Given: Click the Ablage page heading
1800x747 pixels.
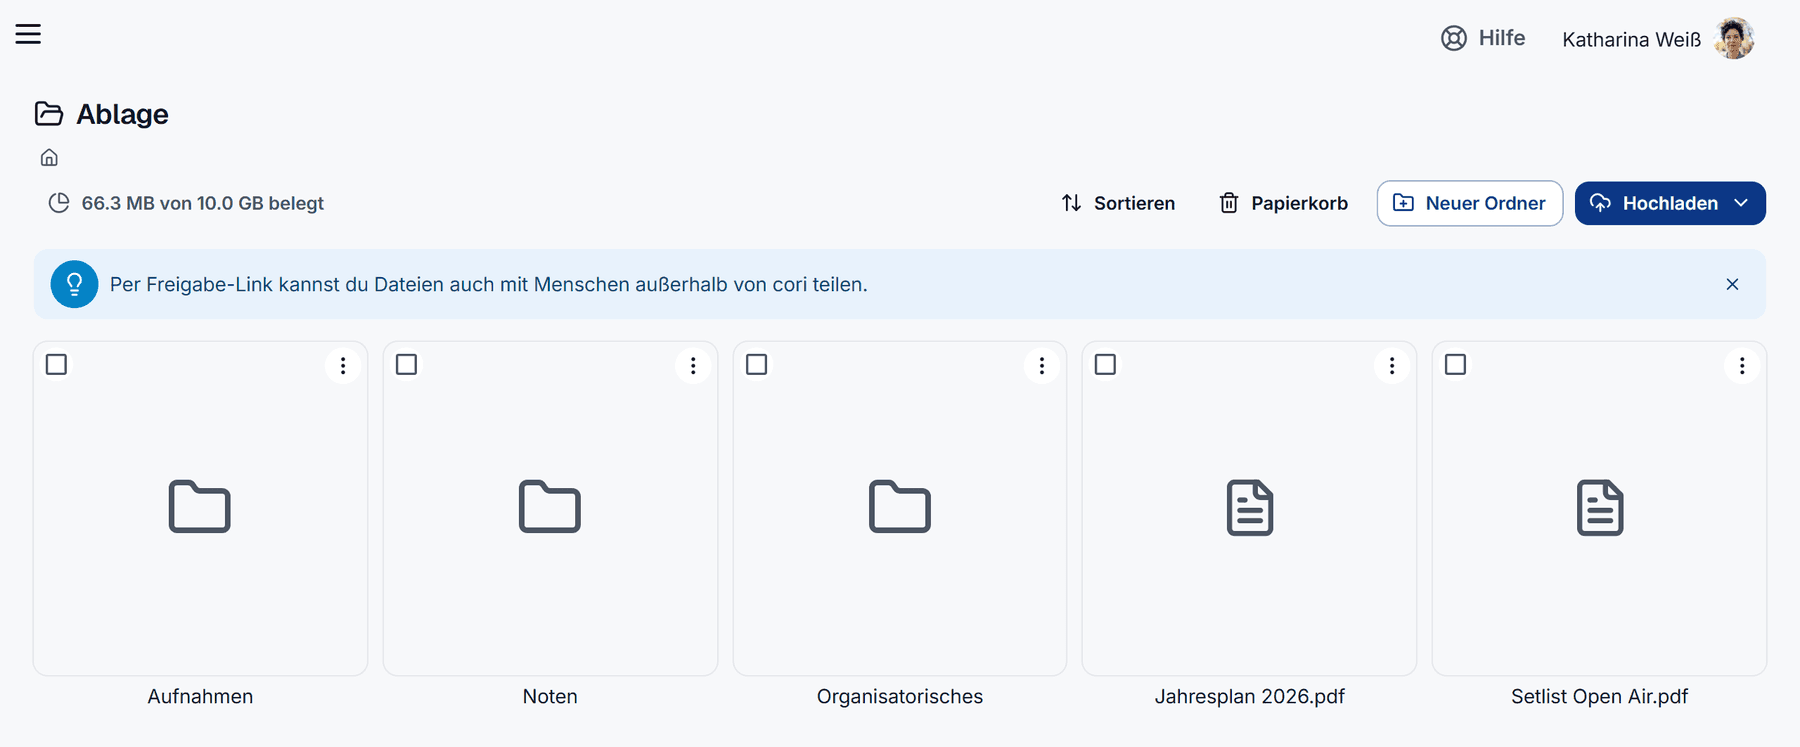Looking at the screenshot, I should coord(122,114).
